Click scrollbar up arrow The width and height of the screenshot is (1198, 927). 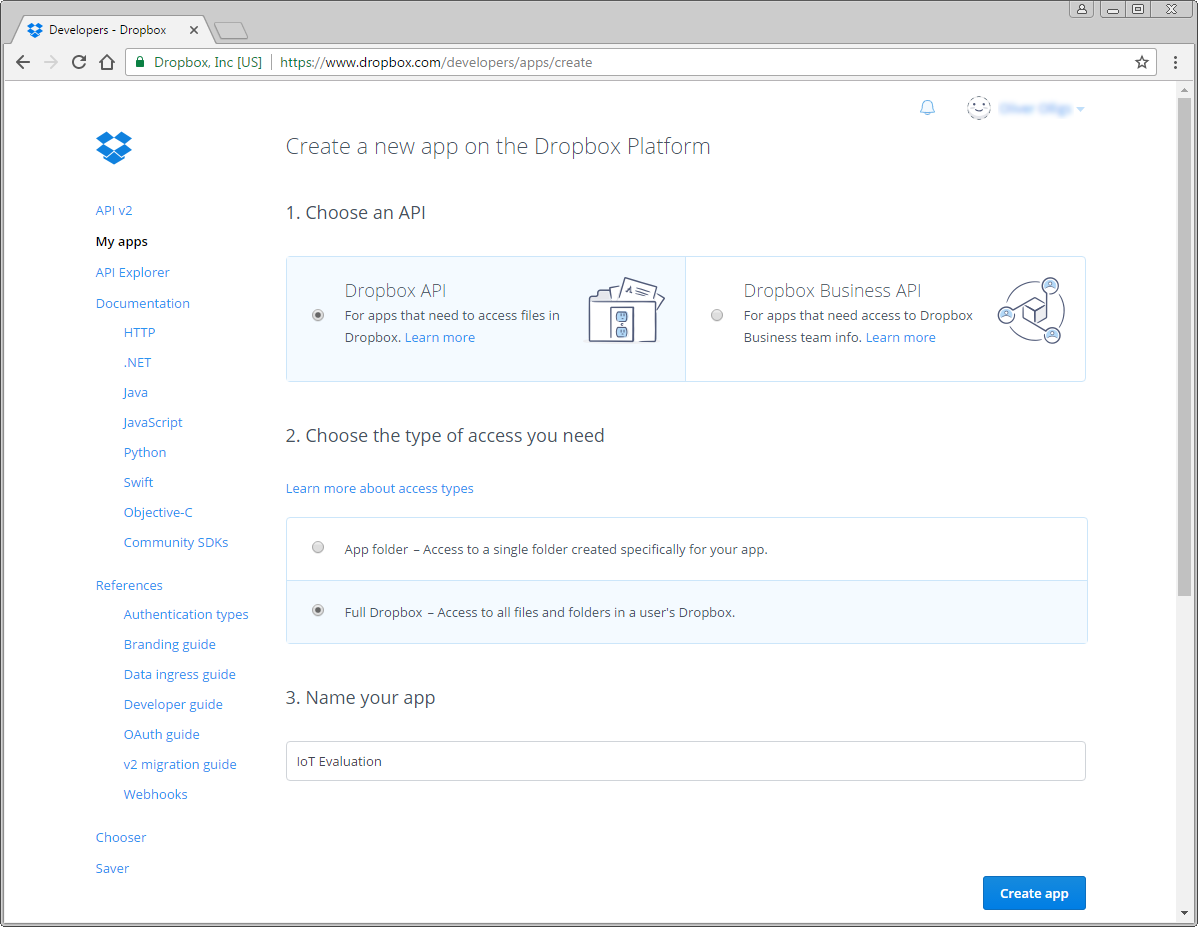(x=1183, y=90)
